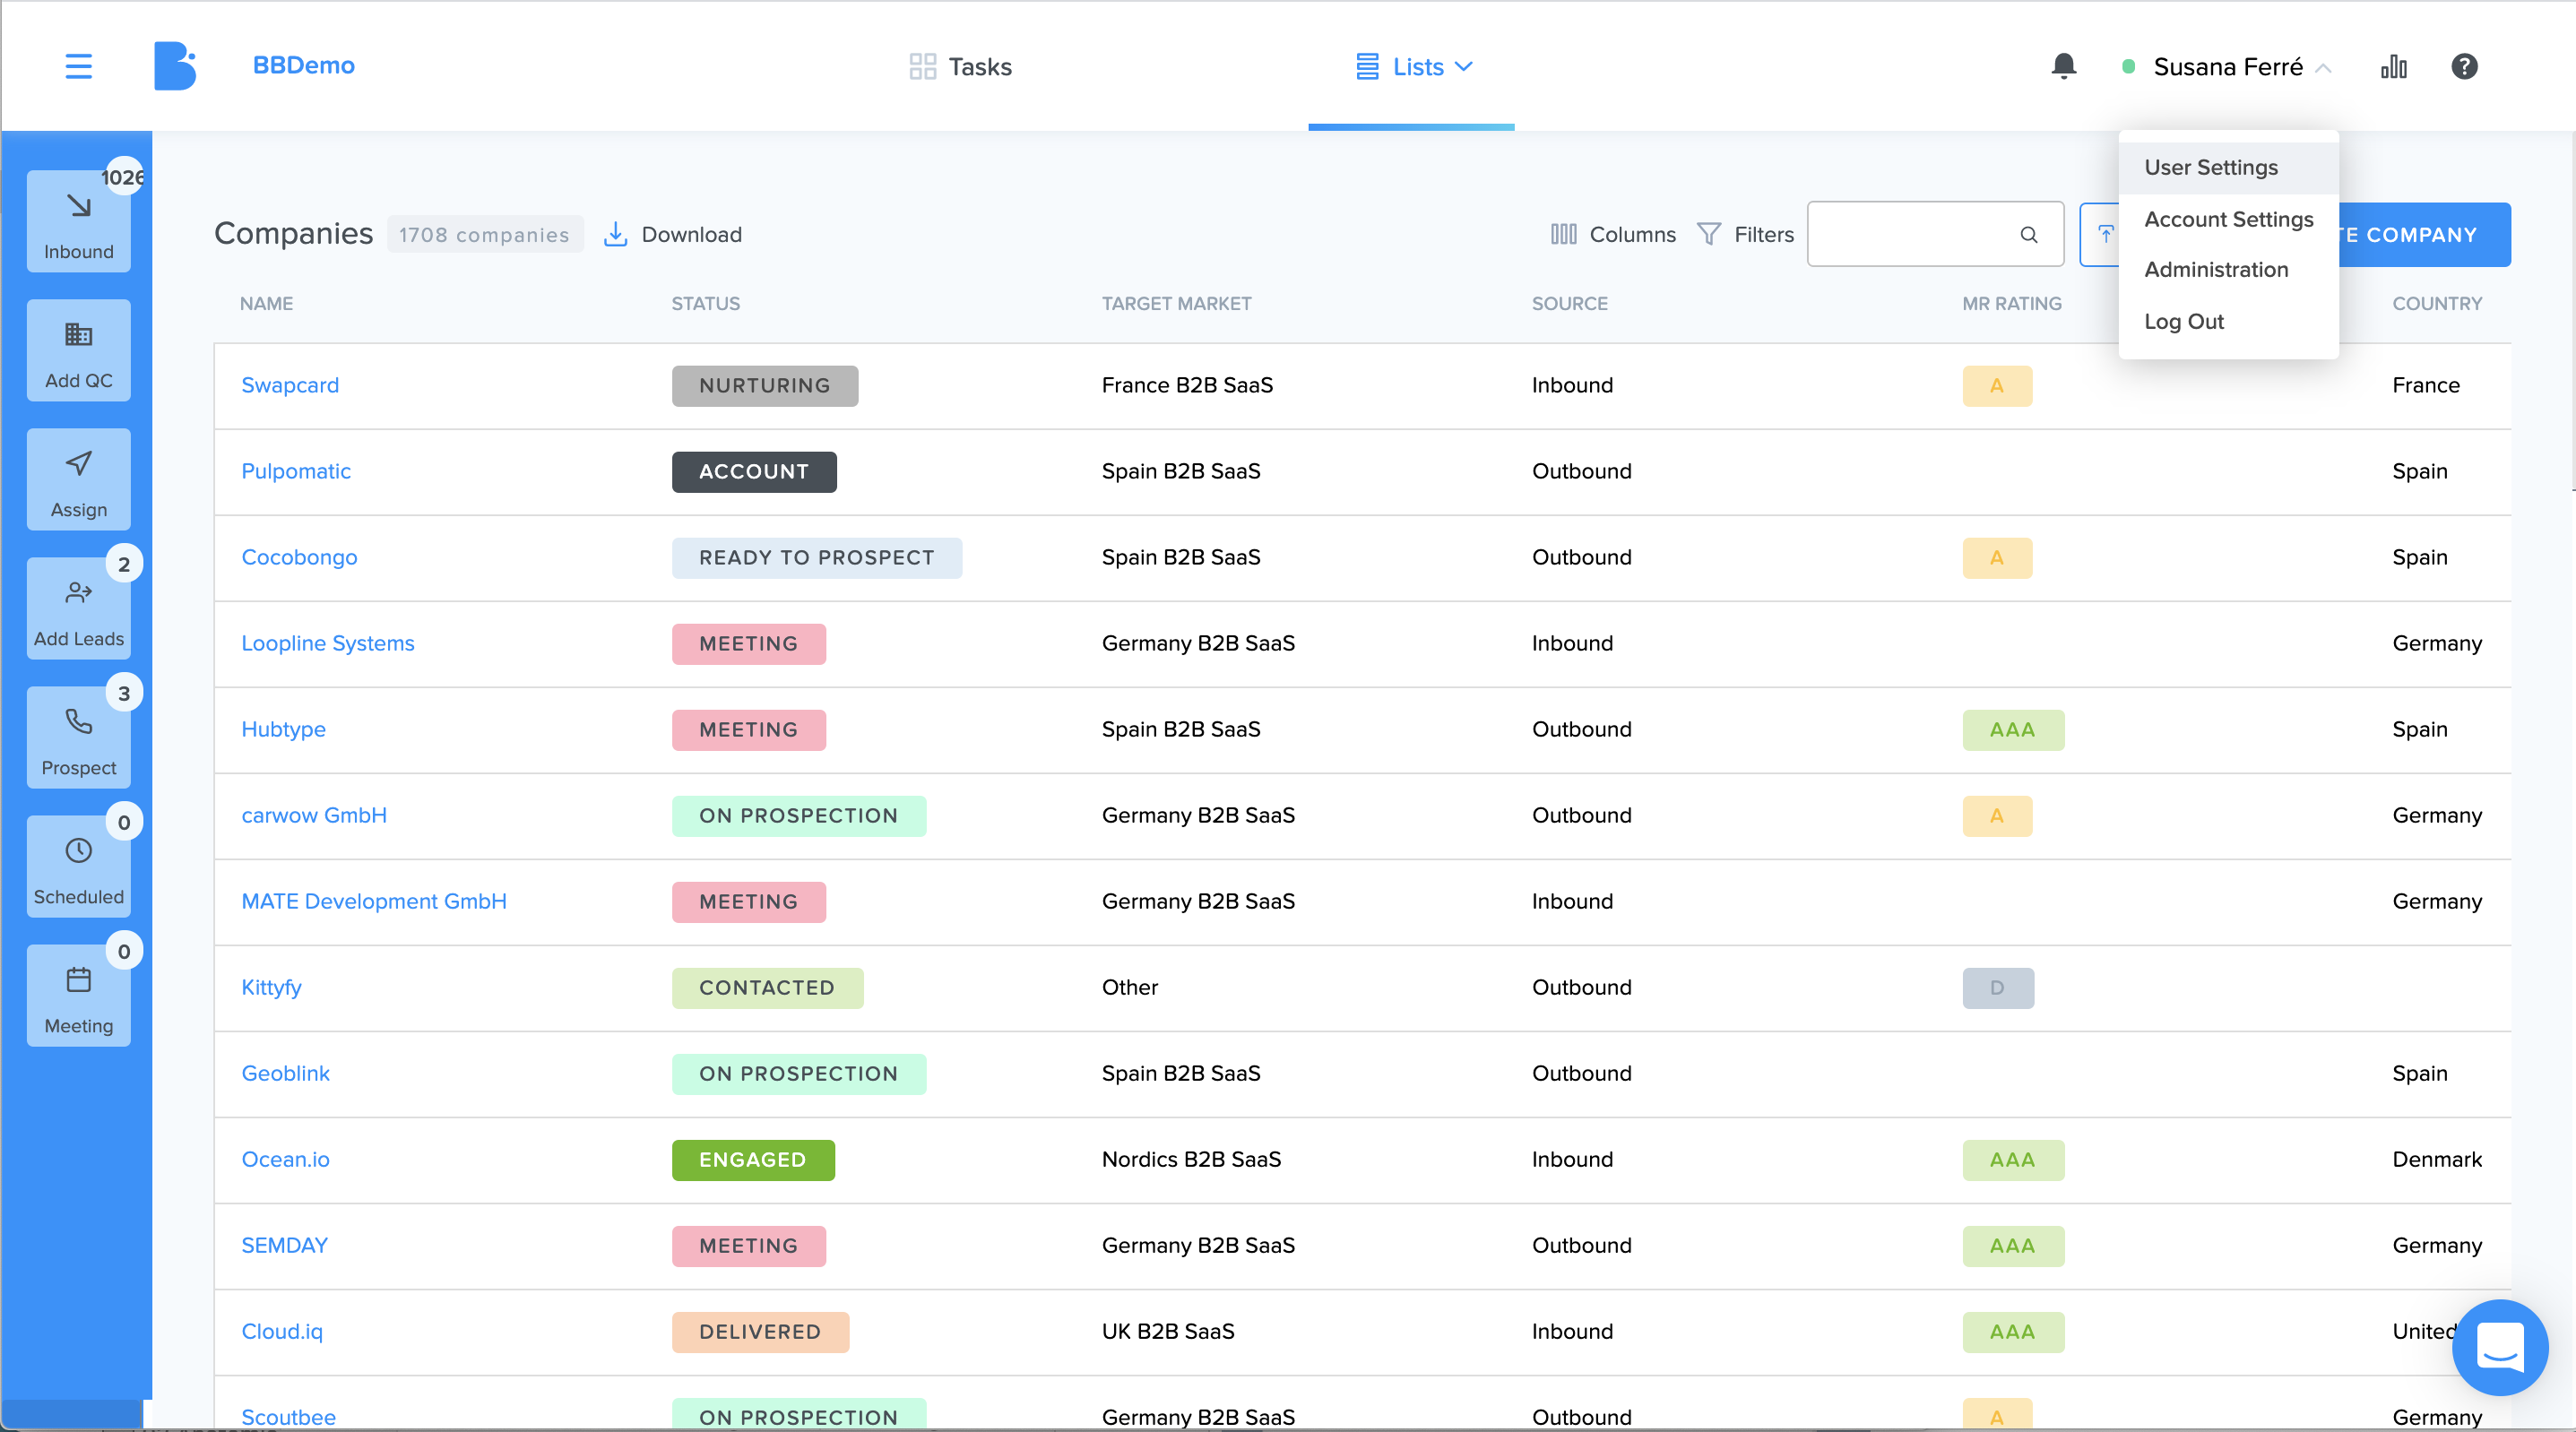Open the Cloud.iq company link
Viewport: 2576px width, 1432px height.
pos(281,1331)
